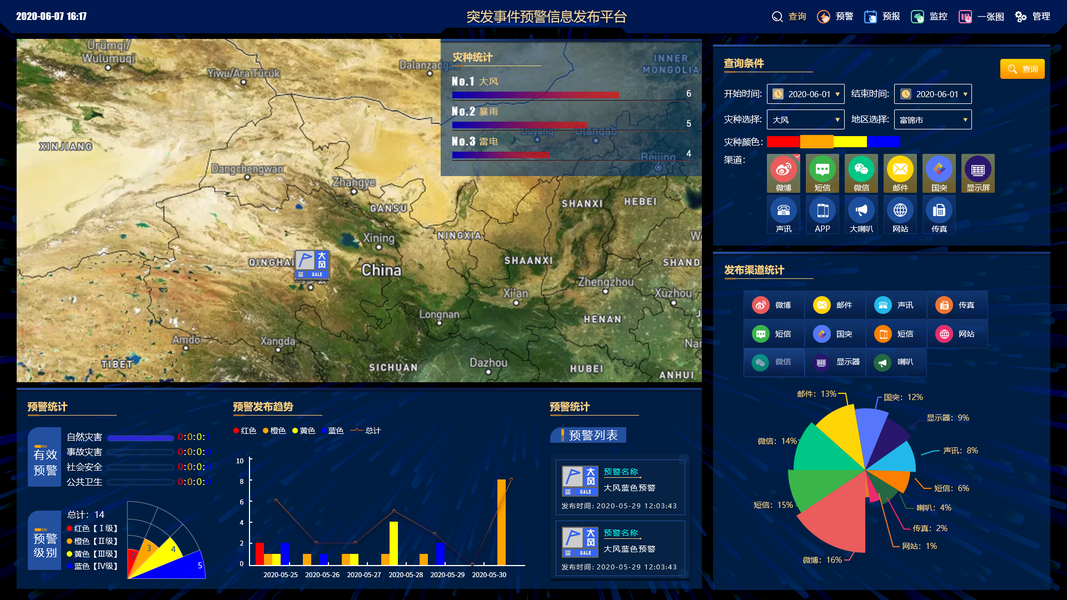Pick the red 灾种颜色 swatch
Image resolution: width=1067 pixels, height=600 pixels.
click(783, 141)
